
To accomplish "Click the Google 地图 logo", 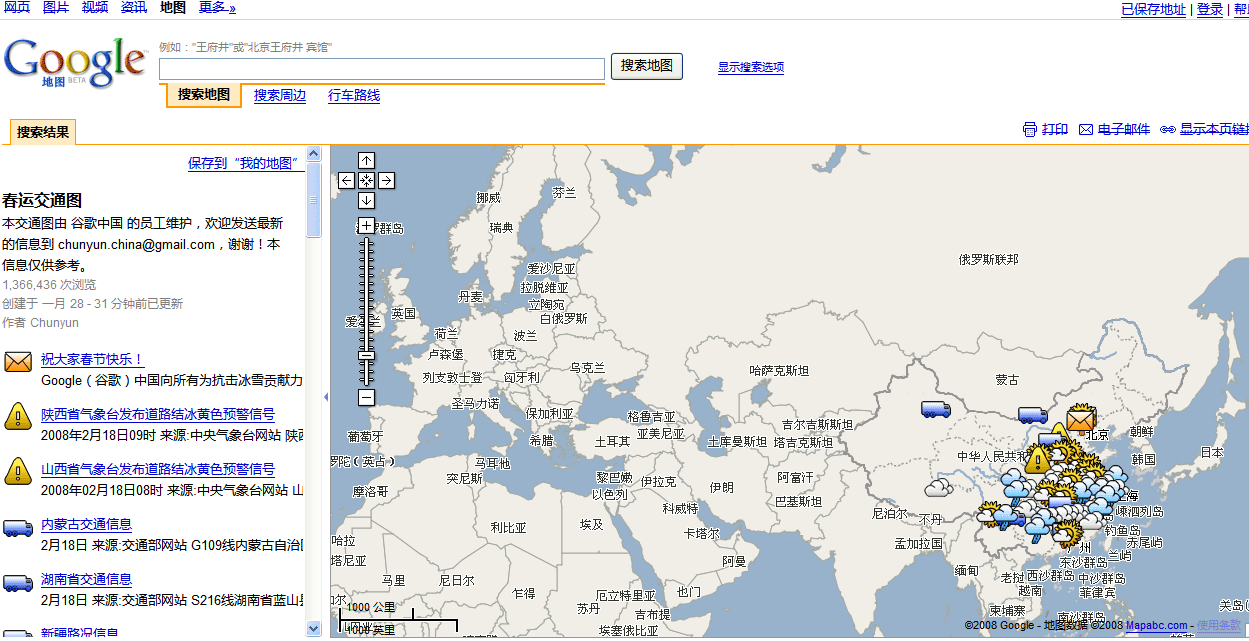I will [75, 62].
